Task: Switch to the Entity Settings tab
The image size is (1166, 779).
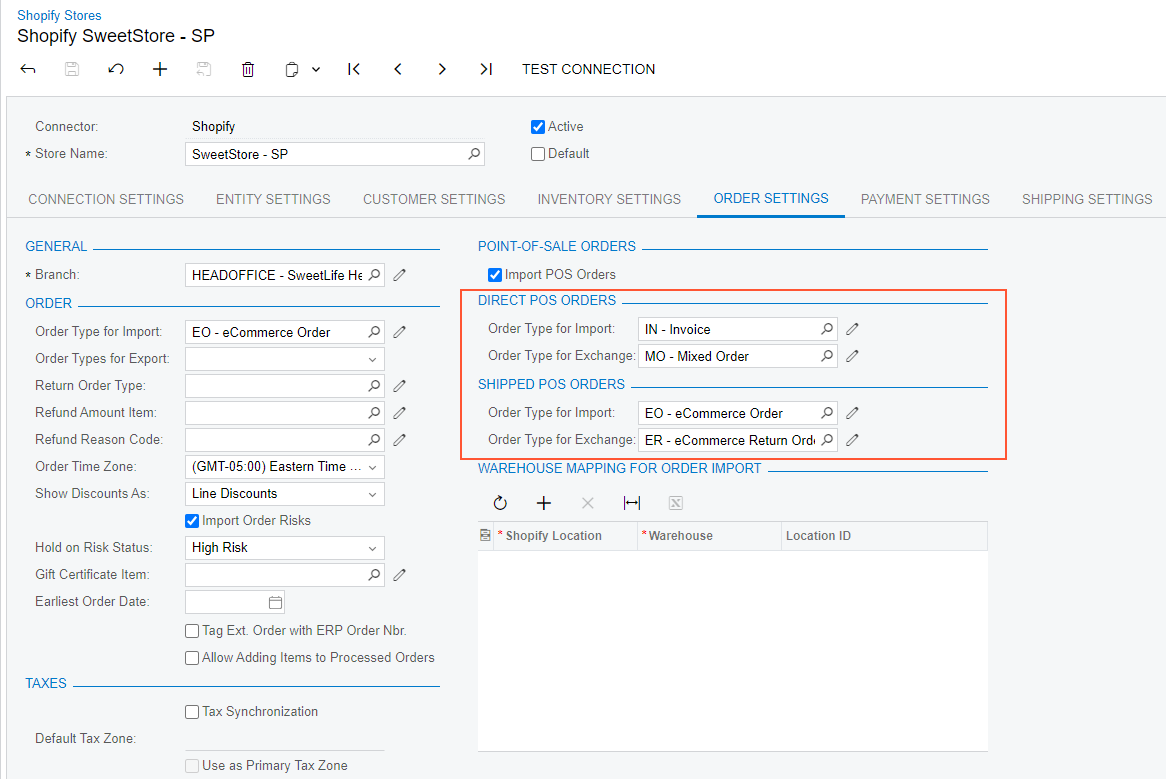Action: pyautogui.click(x=273, y=199)
